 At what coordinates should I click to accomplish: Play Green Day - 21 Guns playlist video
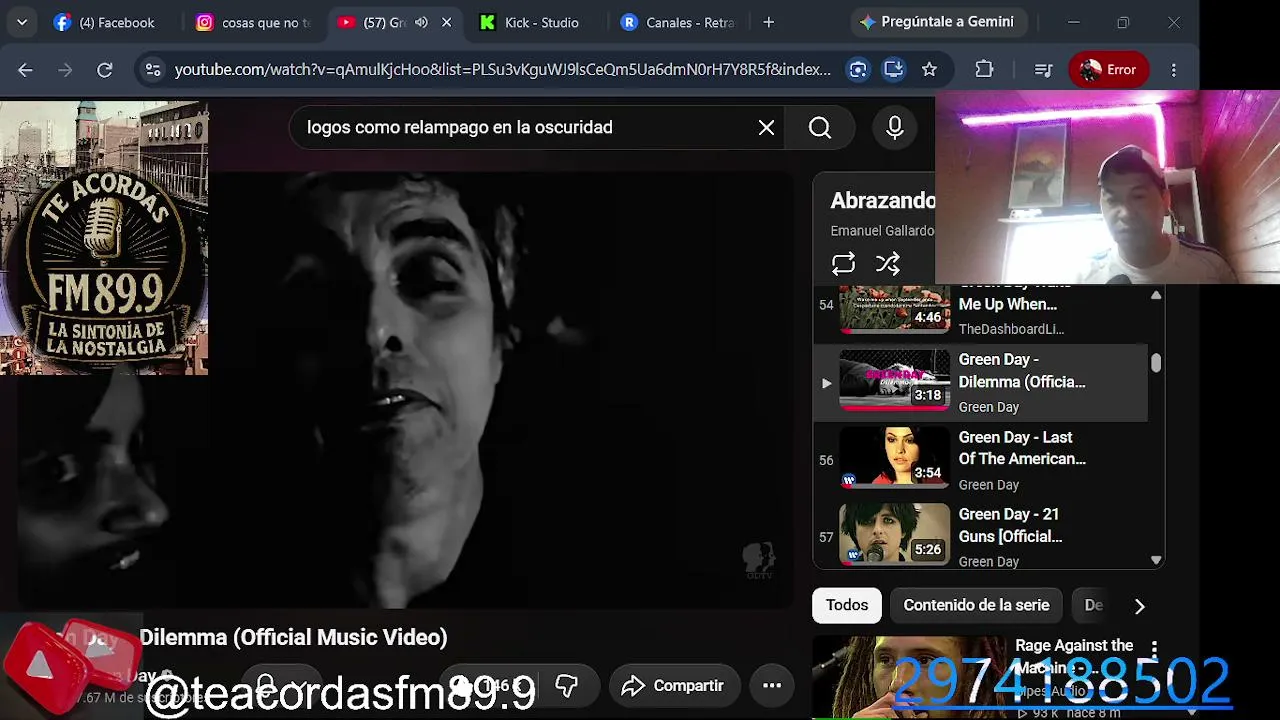coord(982,537)
